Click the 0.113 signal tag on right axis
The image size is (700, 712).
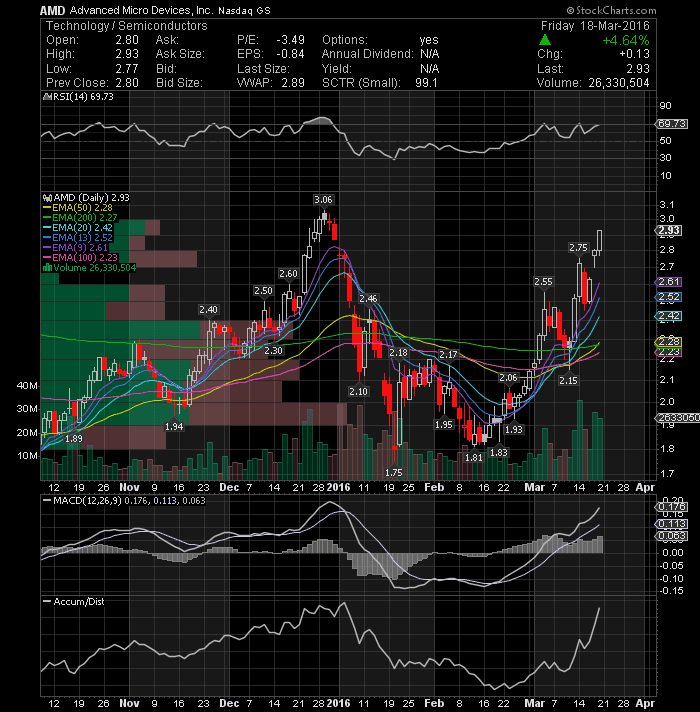[x=672, y=524]
